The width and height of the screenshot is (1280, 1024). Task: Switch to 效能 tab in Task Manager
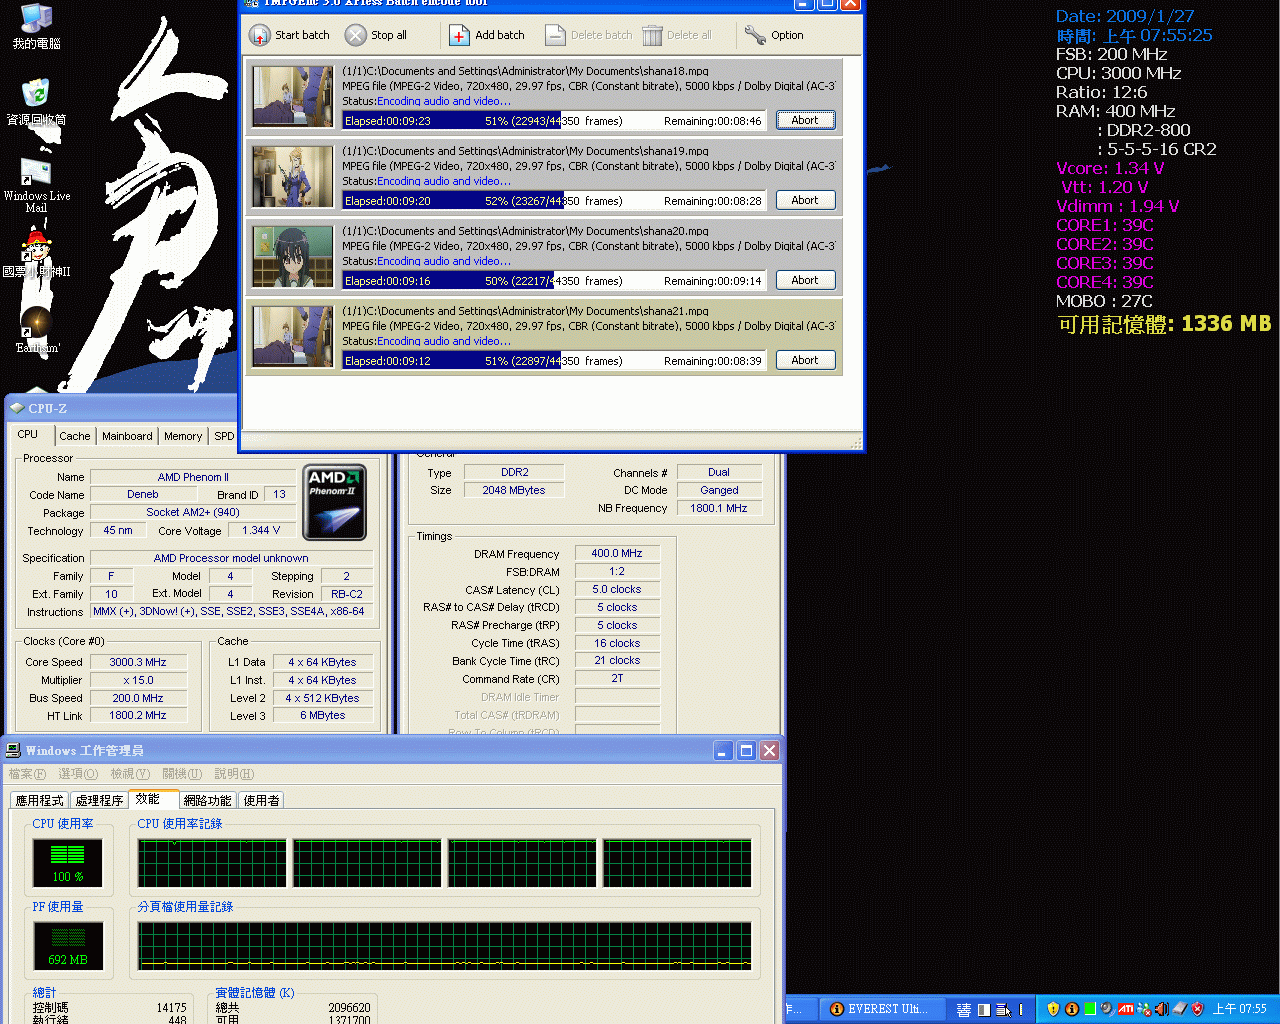[x=154, y=799]
